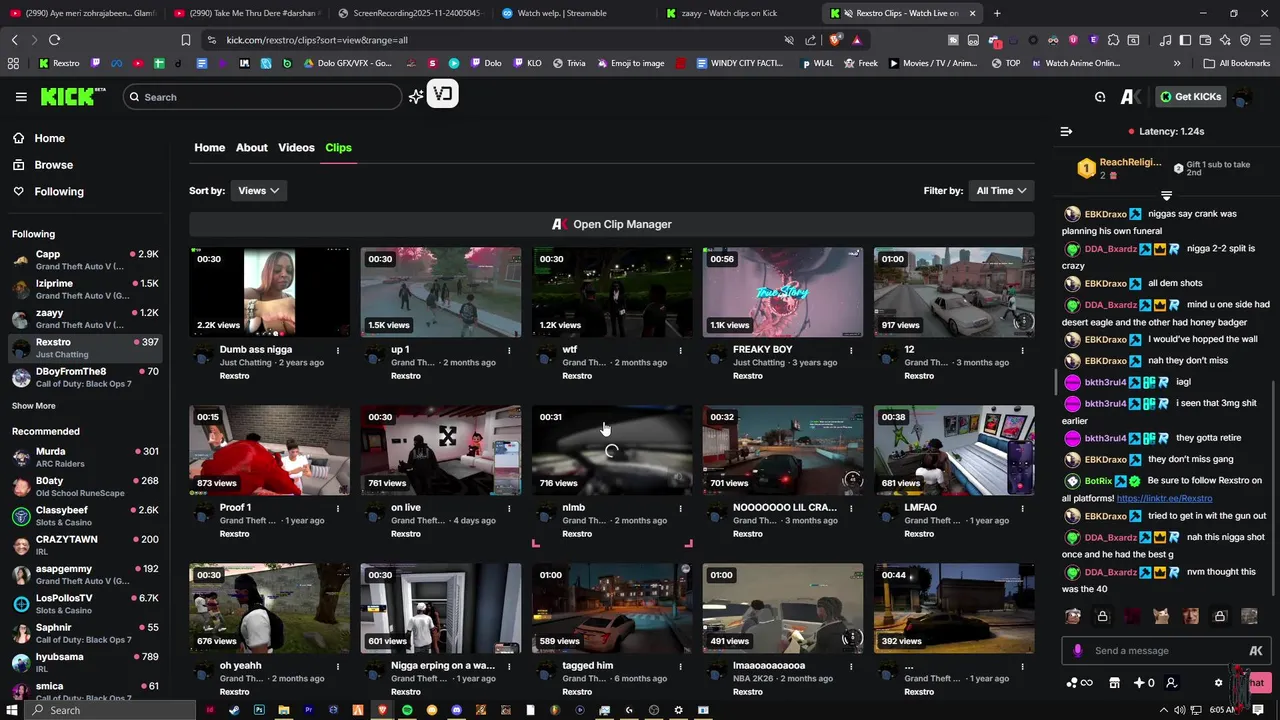Switch to the Videos tab
The height and width of the screenshot is (720, 1280).
coord(296,147)
